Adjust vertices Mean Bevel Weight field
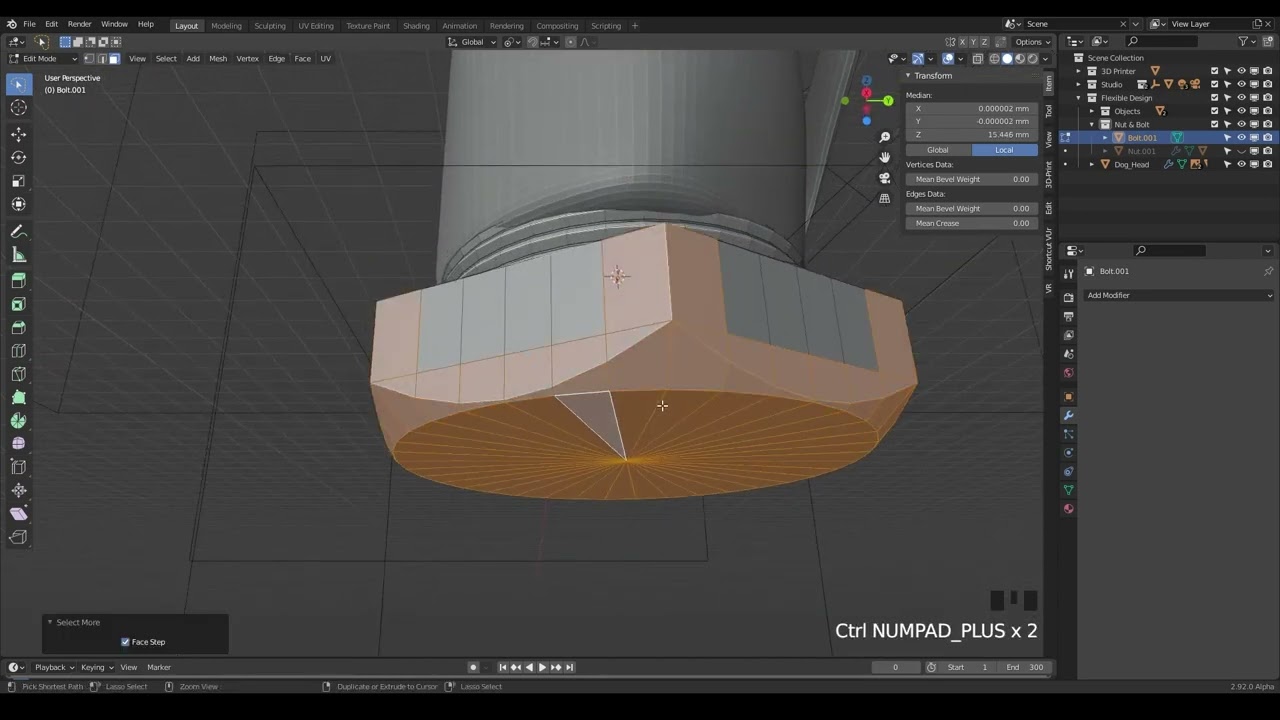This screenshot has height=720, width=1280. (971, 179)
